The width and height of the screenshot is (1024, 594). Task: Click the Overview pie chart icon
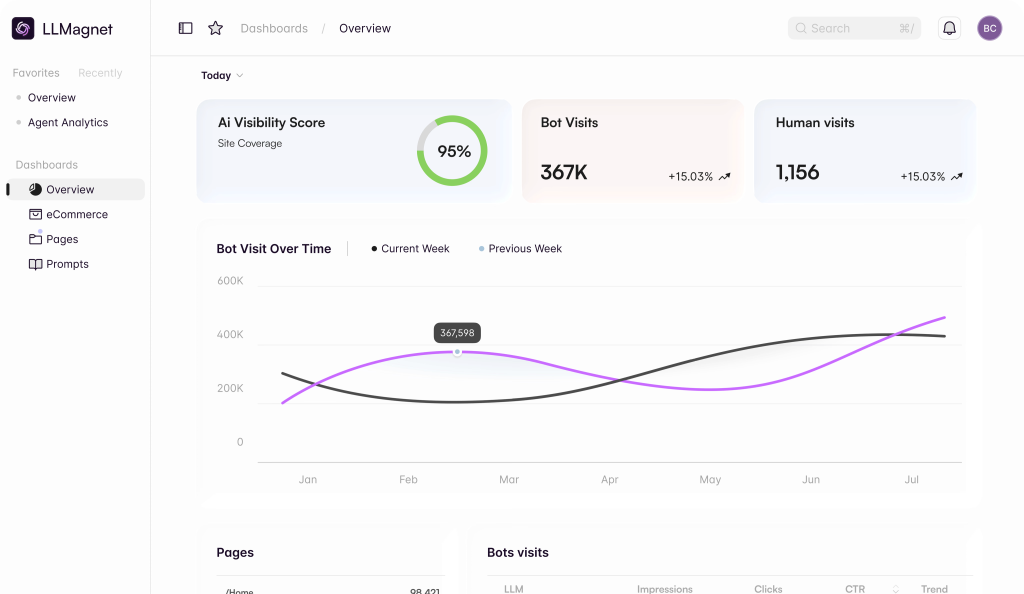(35, 189)
